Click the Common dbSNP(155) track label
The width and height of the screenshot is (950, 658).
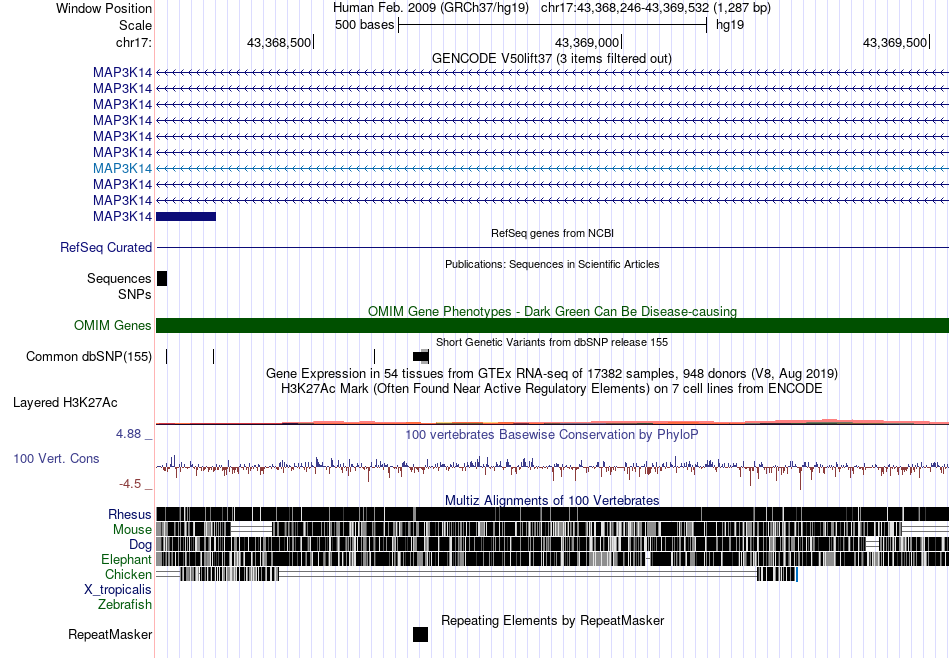pos(89,356)
